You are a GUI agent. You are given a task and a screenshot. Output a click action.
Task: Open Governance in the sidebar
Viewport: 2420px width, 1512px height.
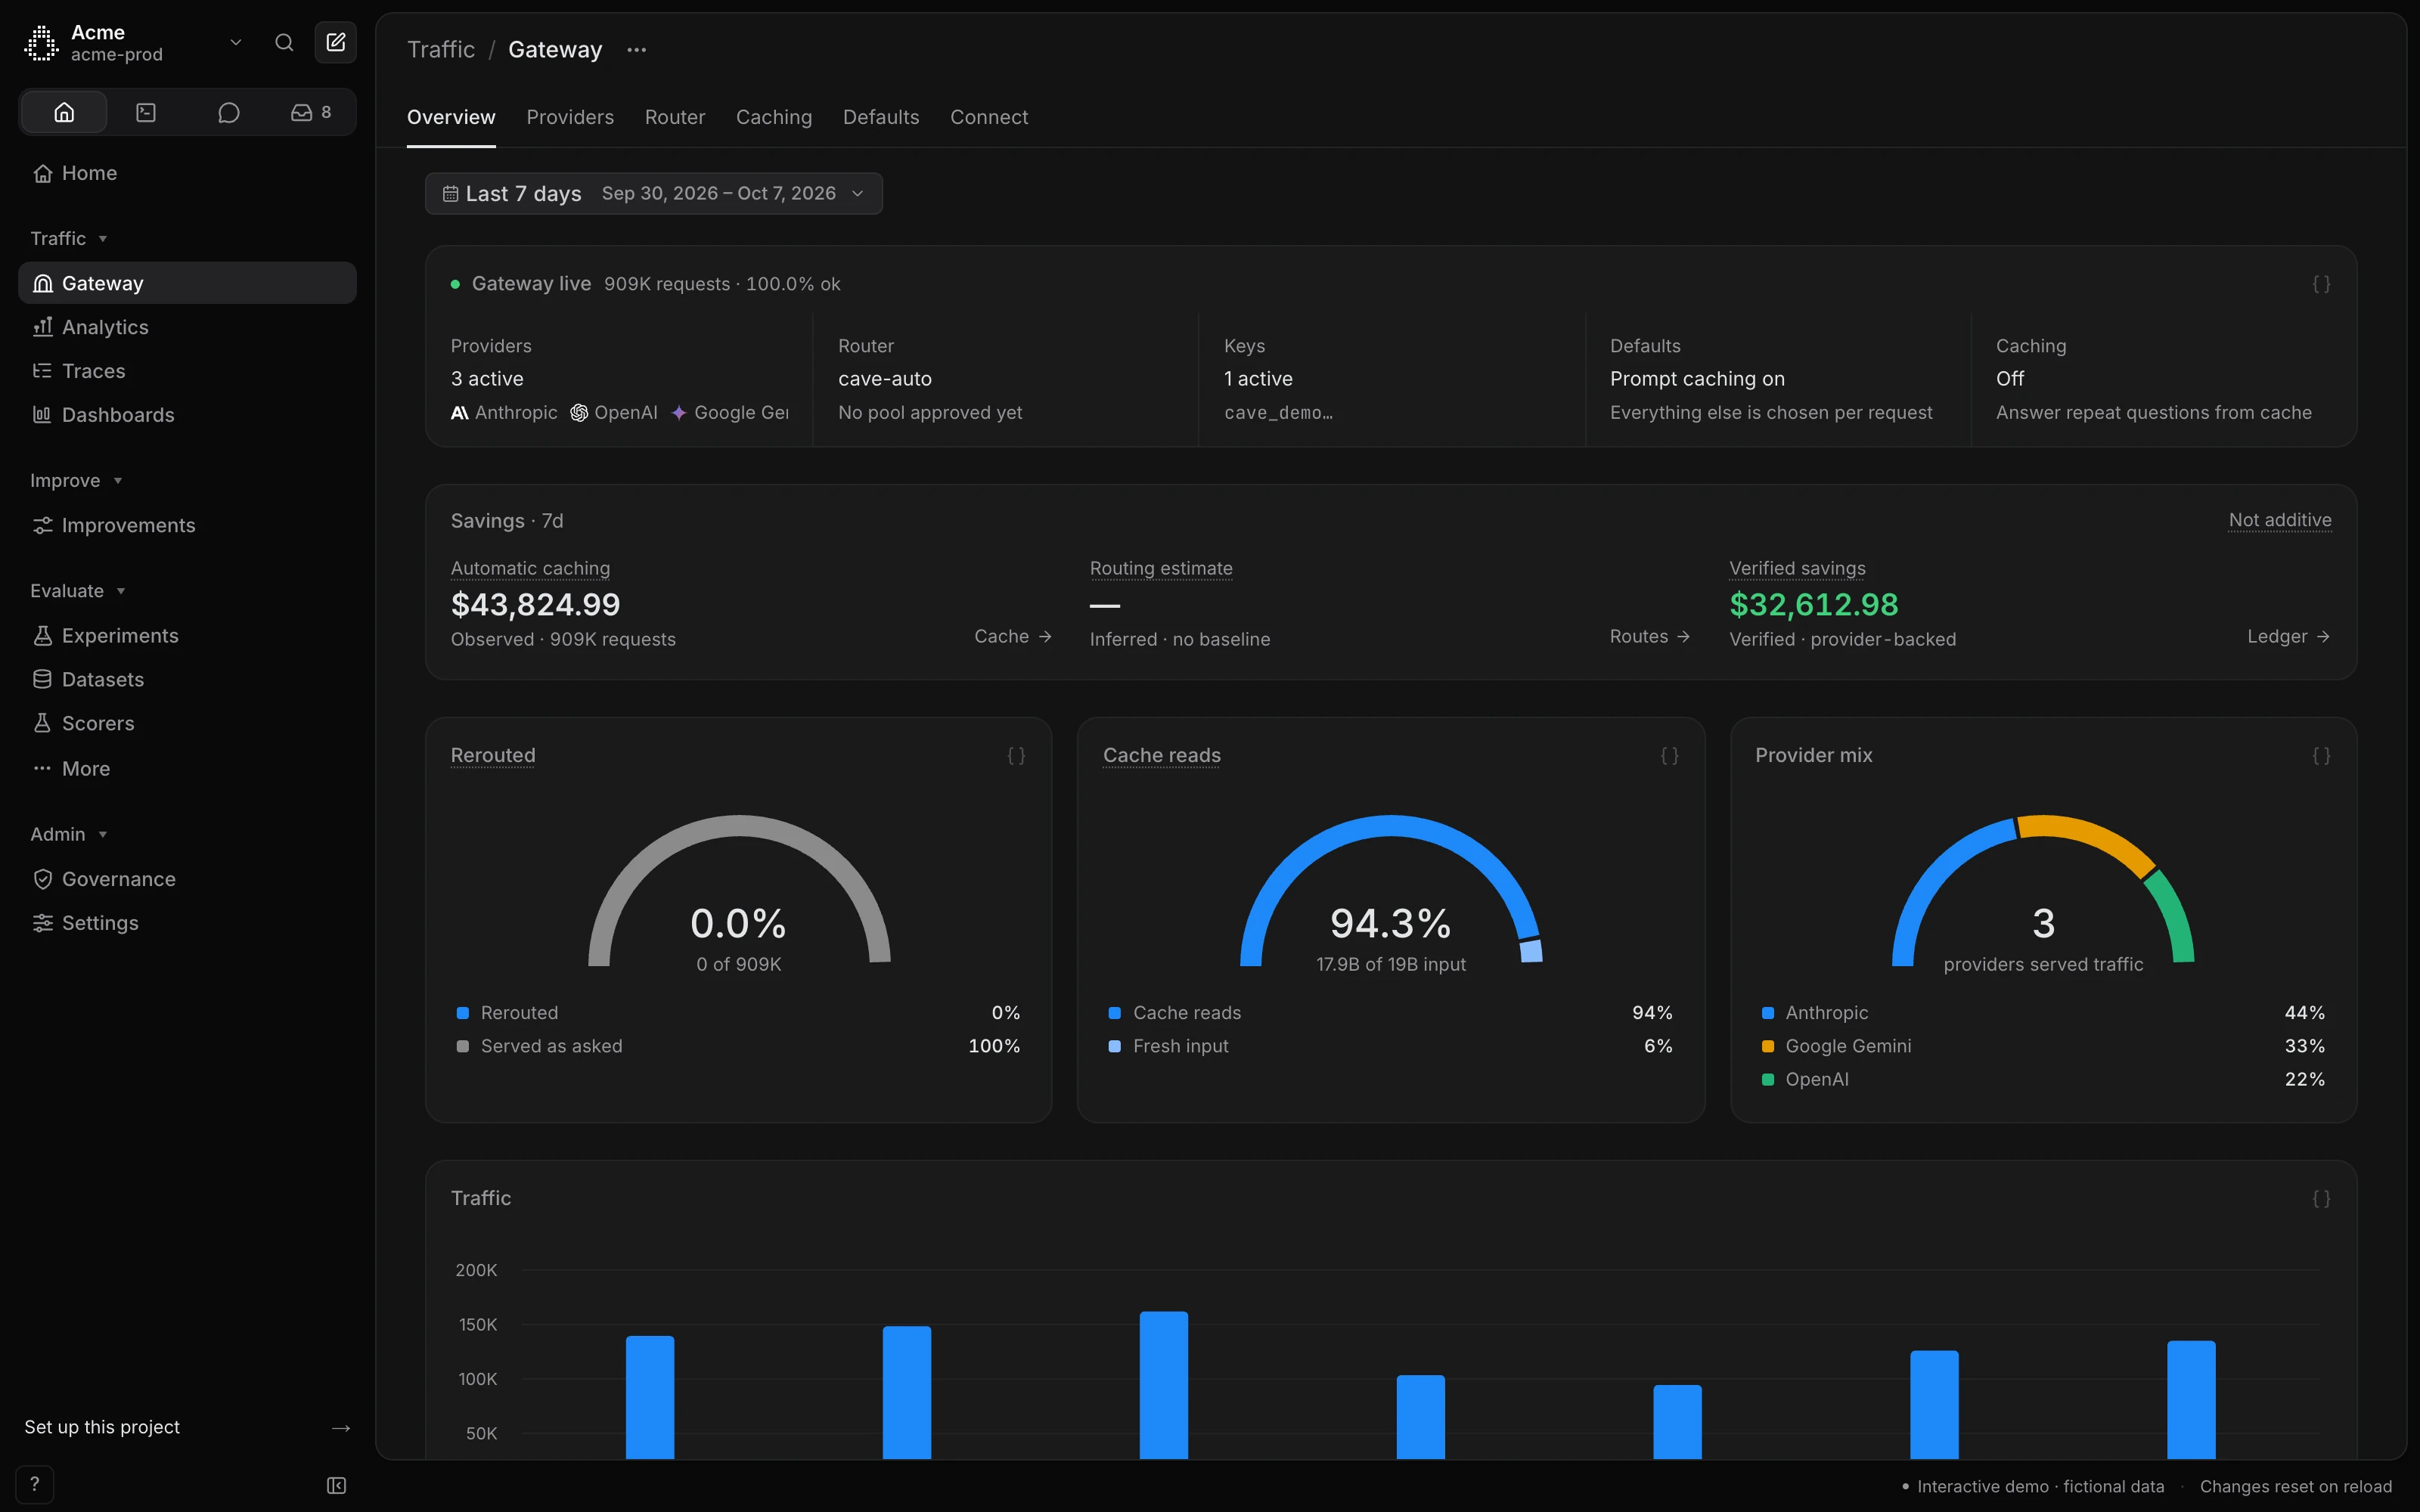[187, 879]
